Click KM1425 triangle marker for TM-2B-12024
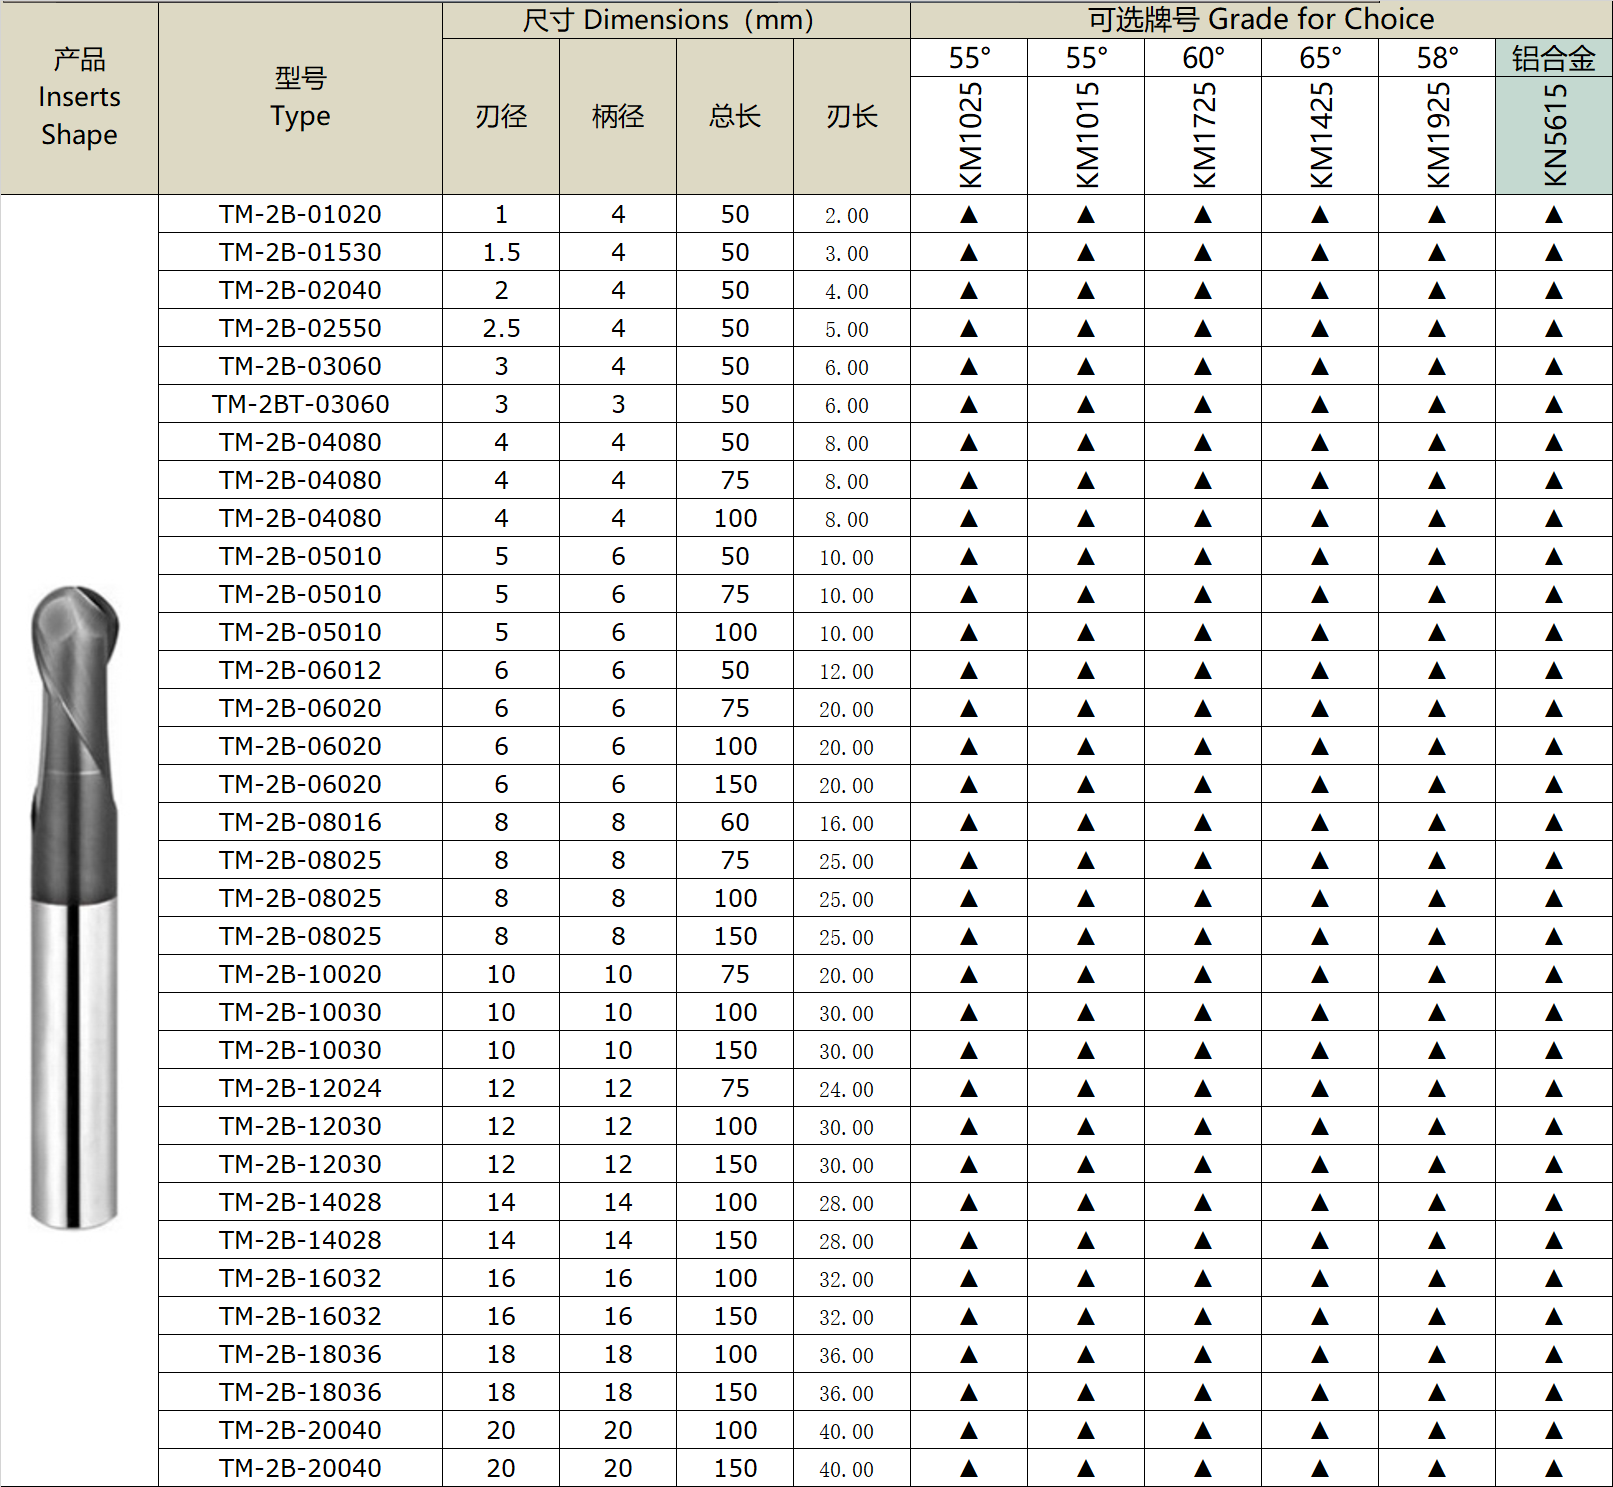Image resolution: width=1613 pixels, height=1487 pixels. 1320,1088
